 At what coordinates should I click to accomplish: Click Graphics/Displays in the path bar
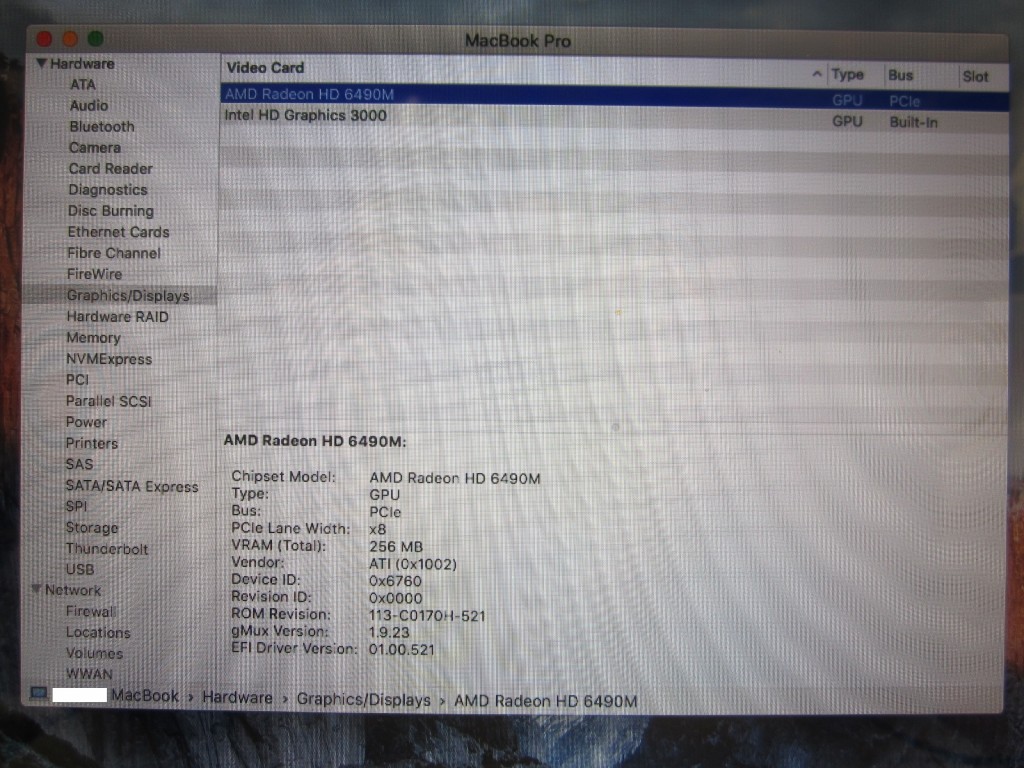click(364, 699)
